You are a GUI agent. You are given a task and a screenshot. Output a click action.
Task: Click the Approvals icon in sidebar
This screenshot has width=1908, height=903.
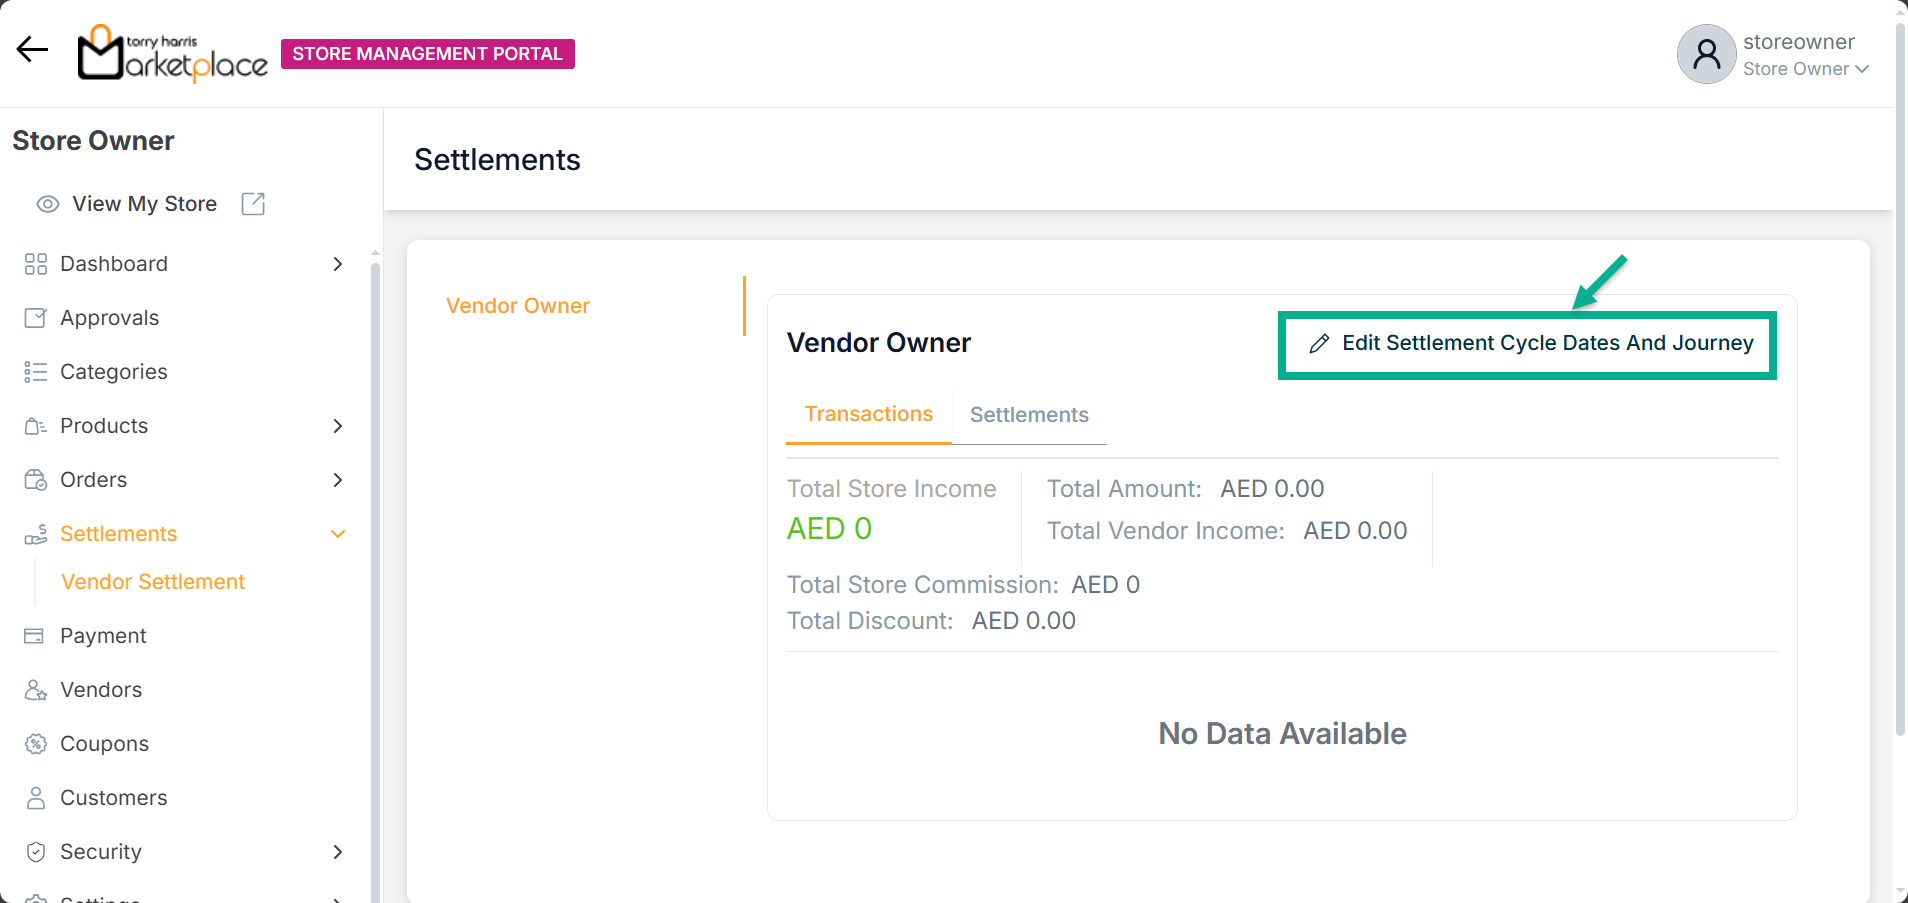[36, 318]
